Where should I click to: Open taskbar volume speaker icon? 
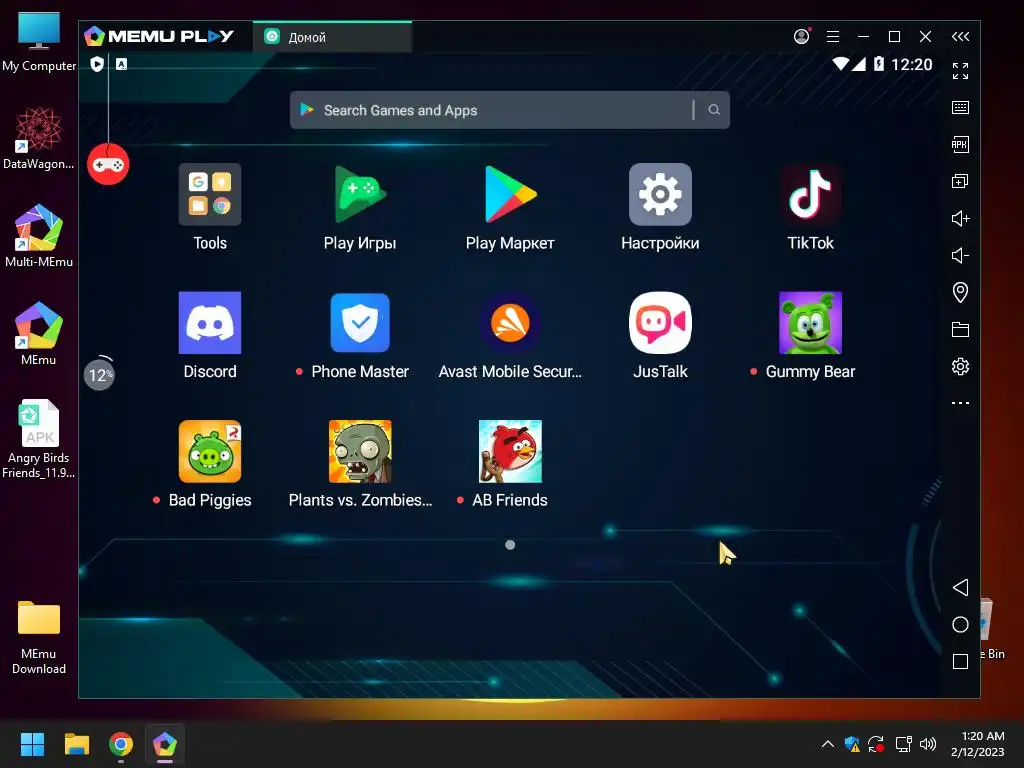pyautogui.click(x=927, y=744)
